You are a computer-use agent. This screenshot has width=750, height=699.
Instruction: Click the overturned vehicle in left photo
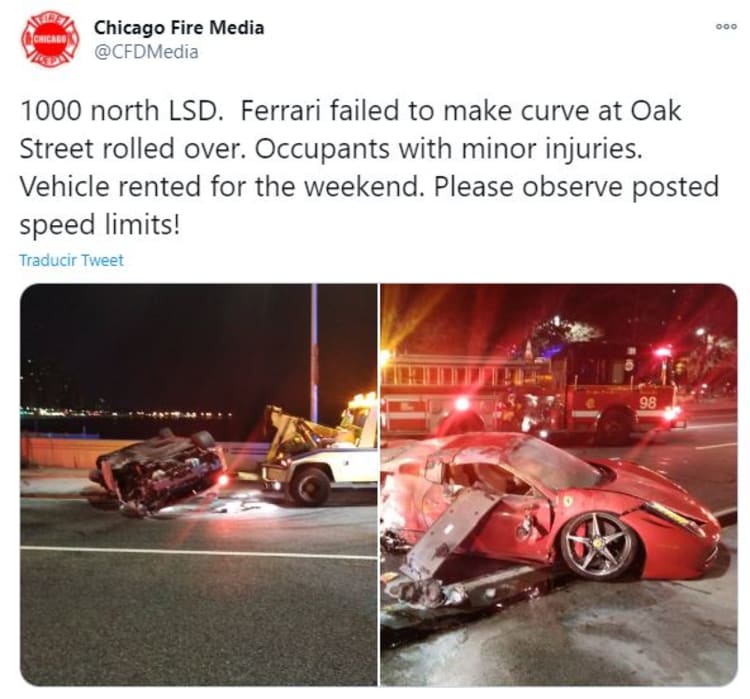point(157,471)
